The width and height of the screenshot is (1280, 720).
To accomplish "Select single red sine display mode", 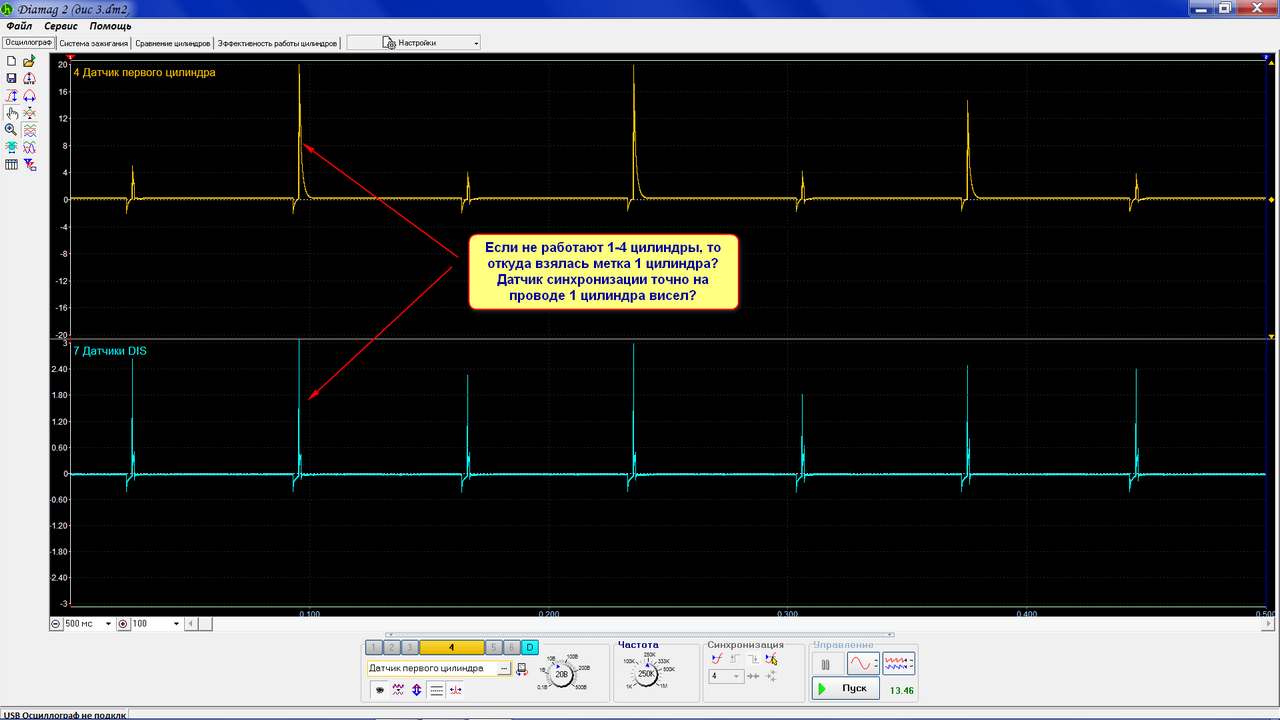I will (864, 664).
